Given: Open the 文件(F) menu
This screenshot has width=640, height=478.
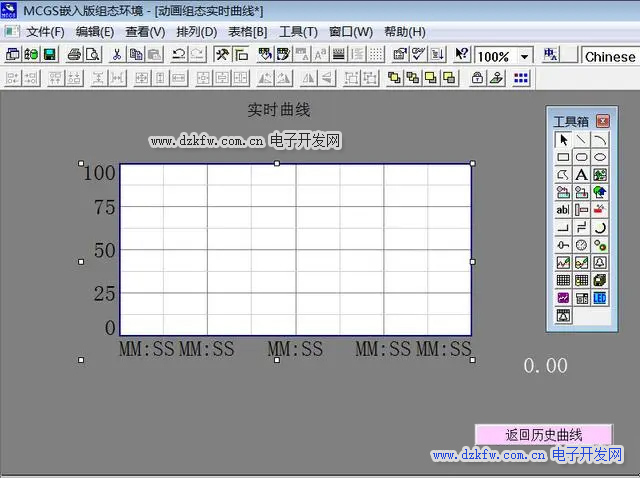Looking at the screenshot, I should coord(44,32).
